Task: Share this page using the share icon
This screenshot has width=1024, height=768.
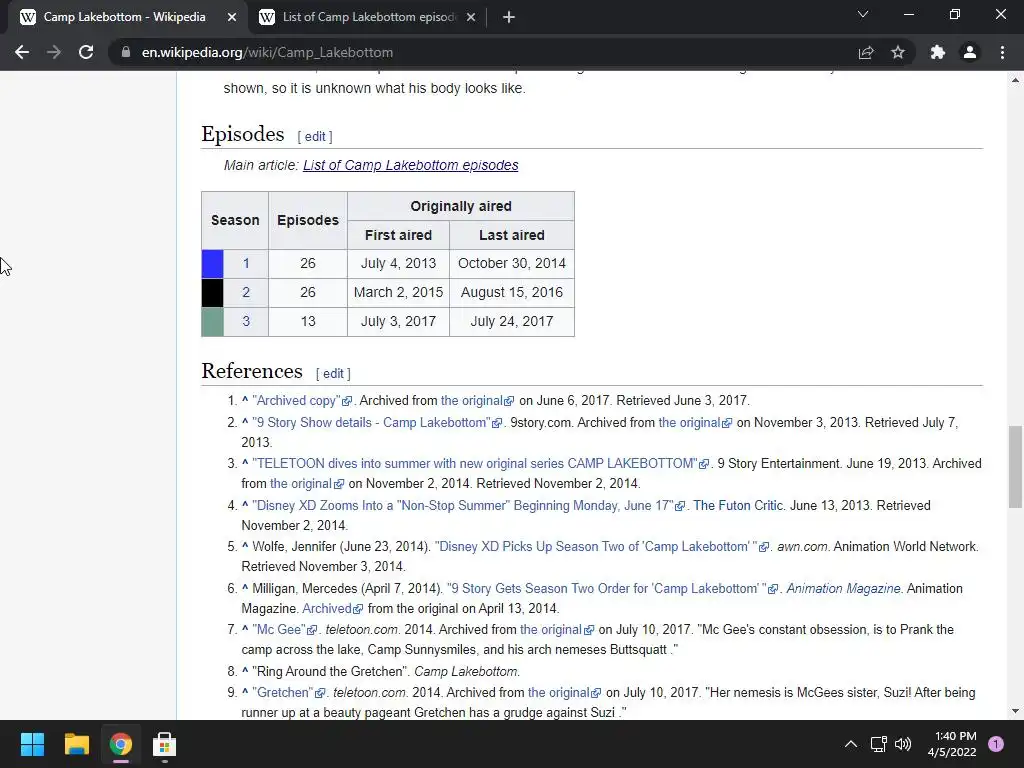Action: (x=866, y=52)
